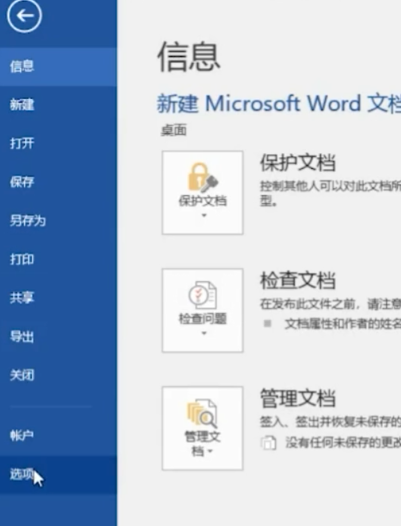Click 关闭 in the sidebar
Viewport: 403px width, 526px height.
pos(58,375)
